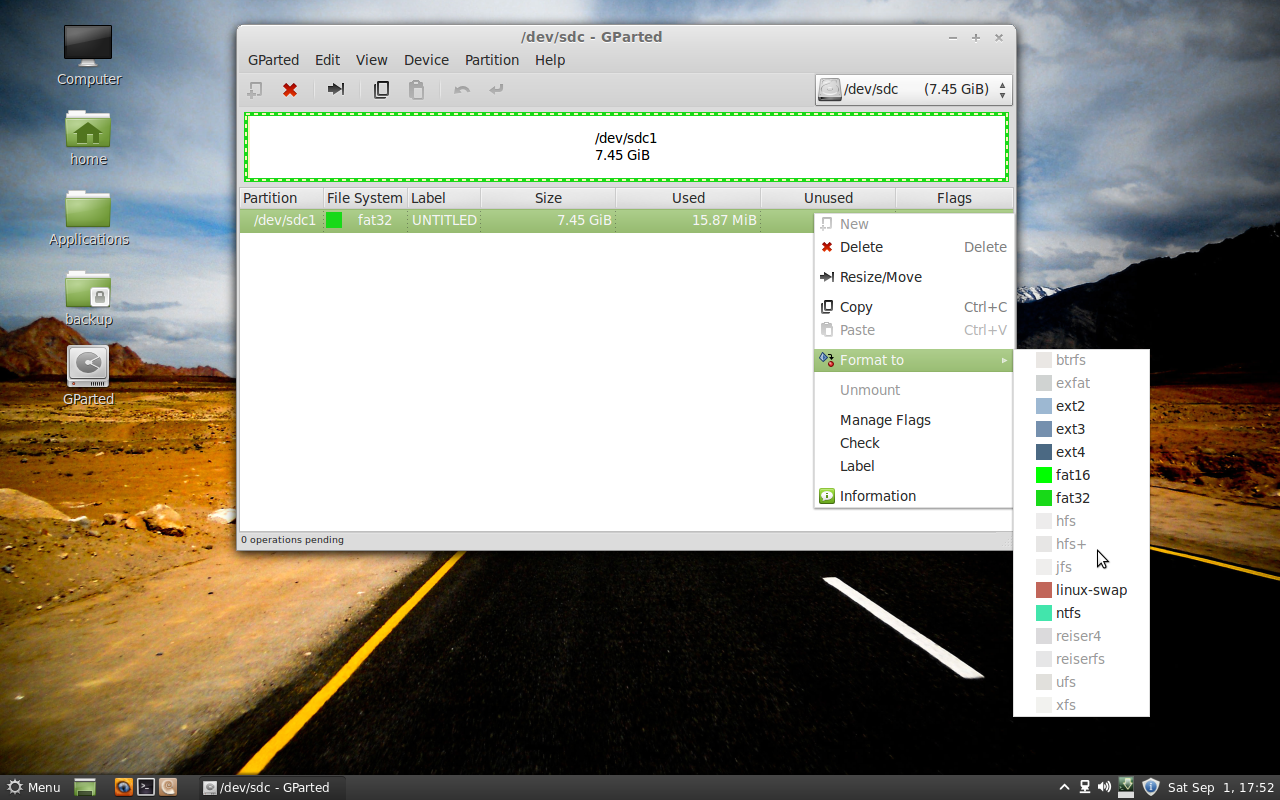Choose Label in the context menu
The height and width of the screenshot is (800, 1280).
(x=914, y=466)
